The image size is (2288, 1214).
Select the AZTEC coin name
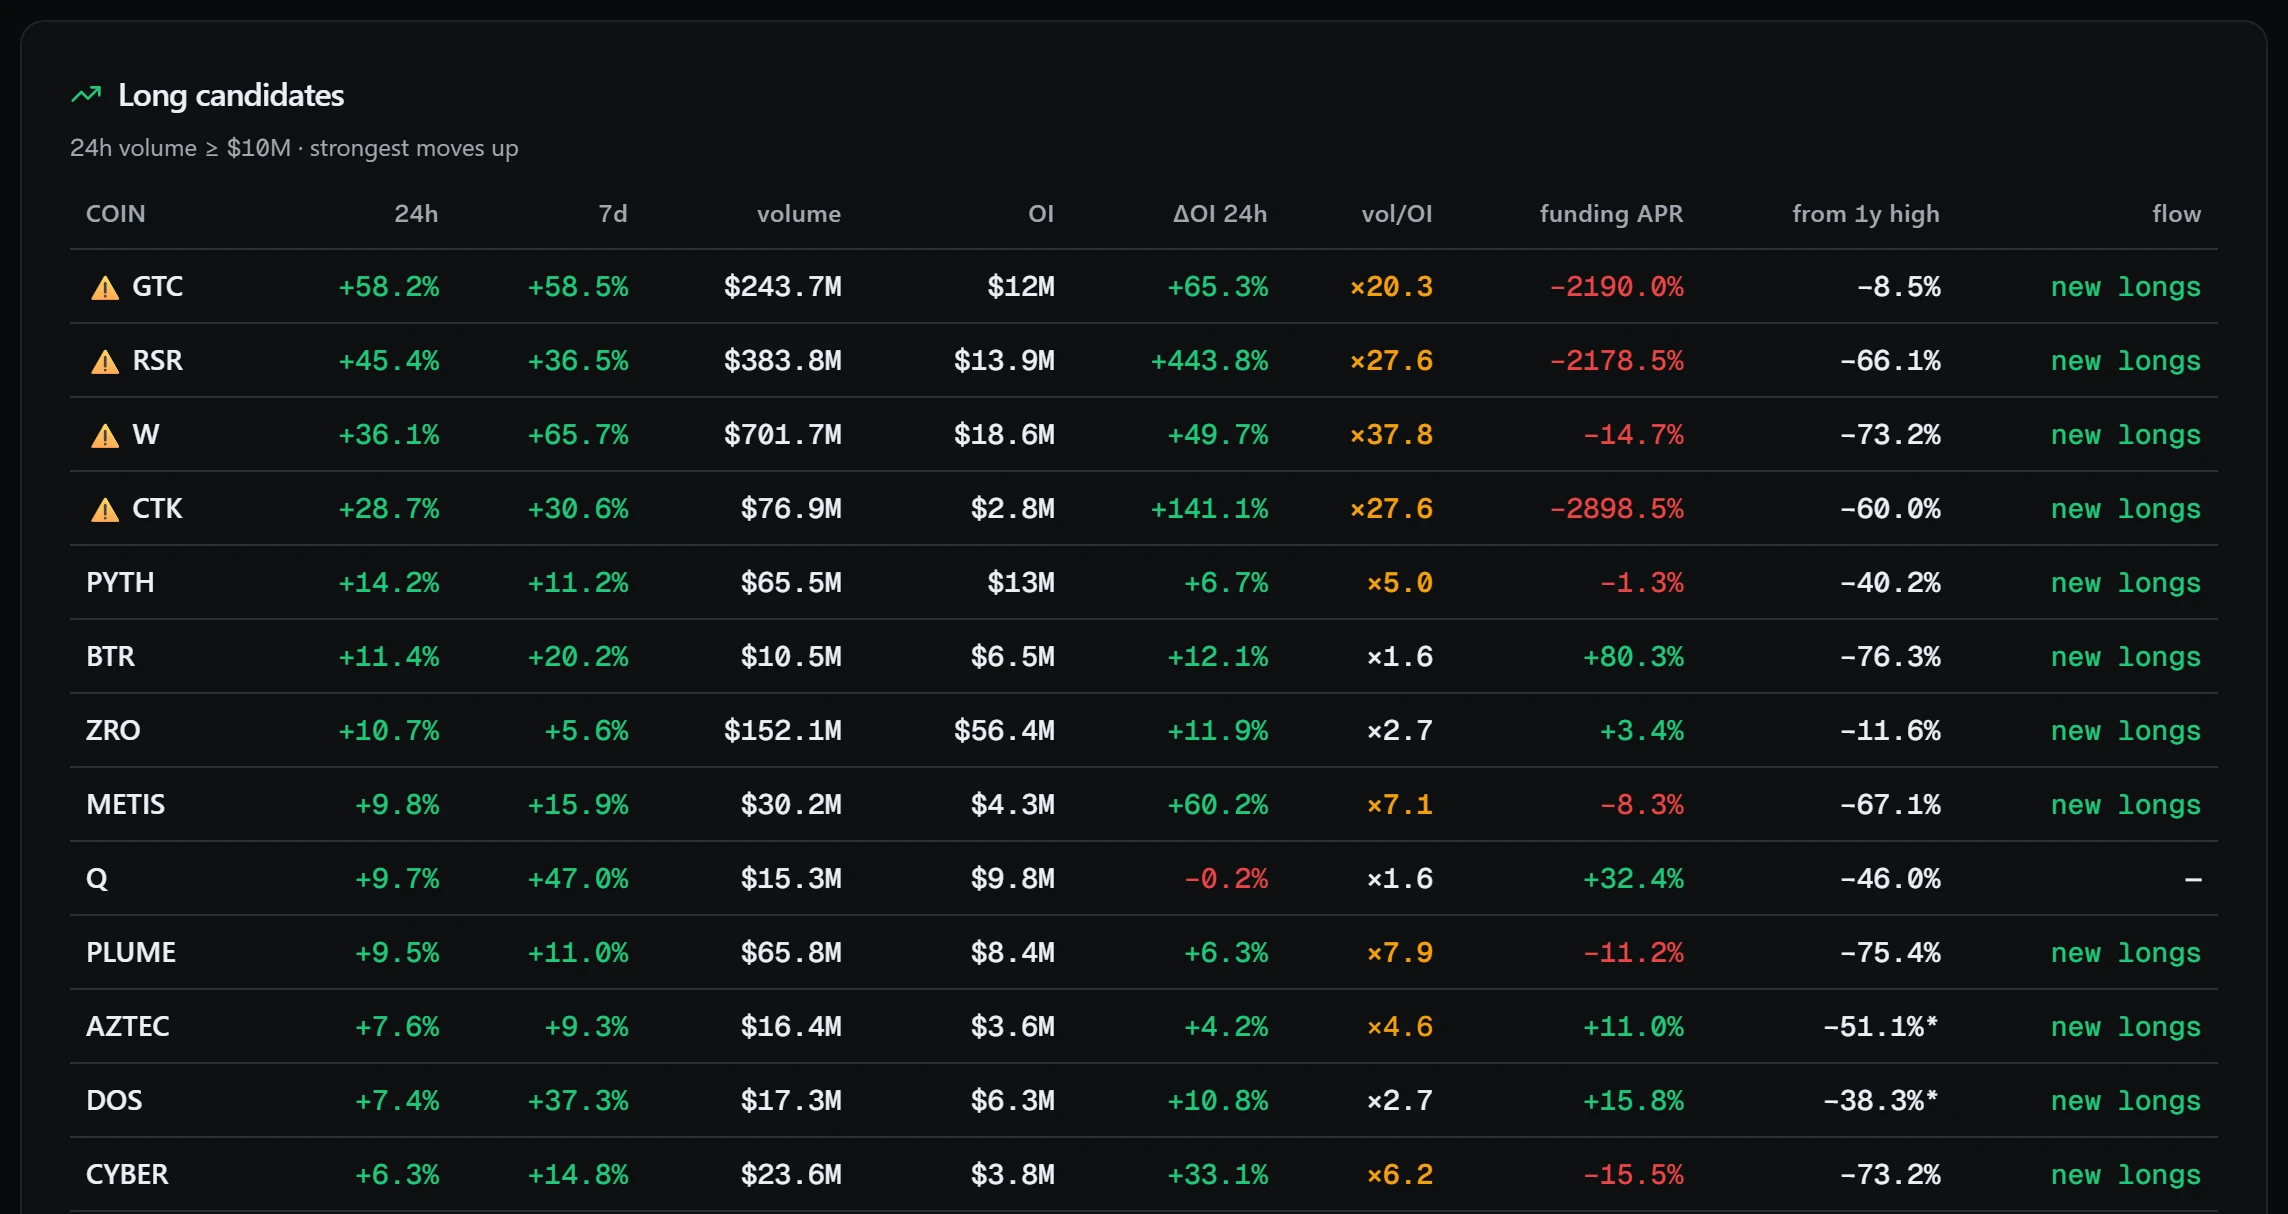click(x=128, y=1027)
